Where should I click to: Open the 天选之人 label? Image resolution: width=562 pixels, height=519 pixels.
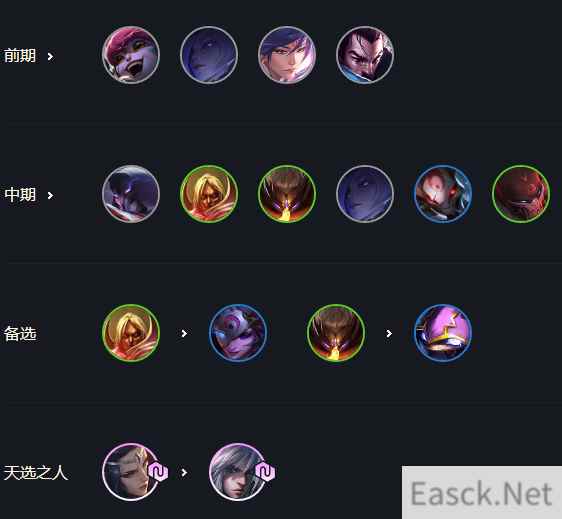pos(35,473)
